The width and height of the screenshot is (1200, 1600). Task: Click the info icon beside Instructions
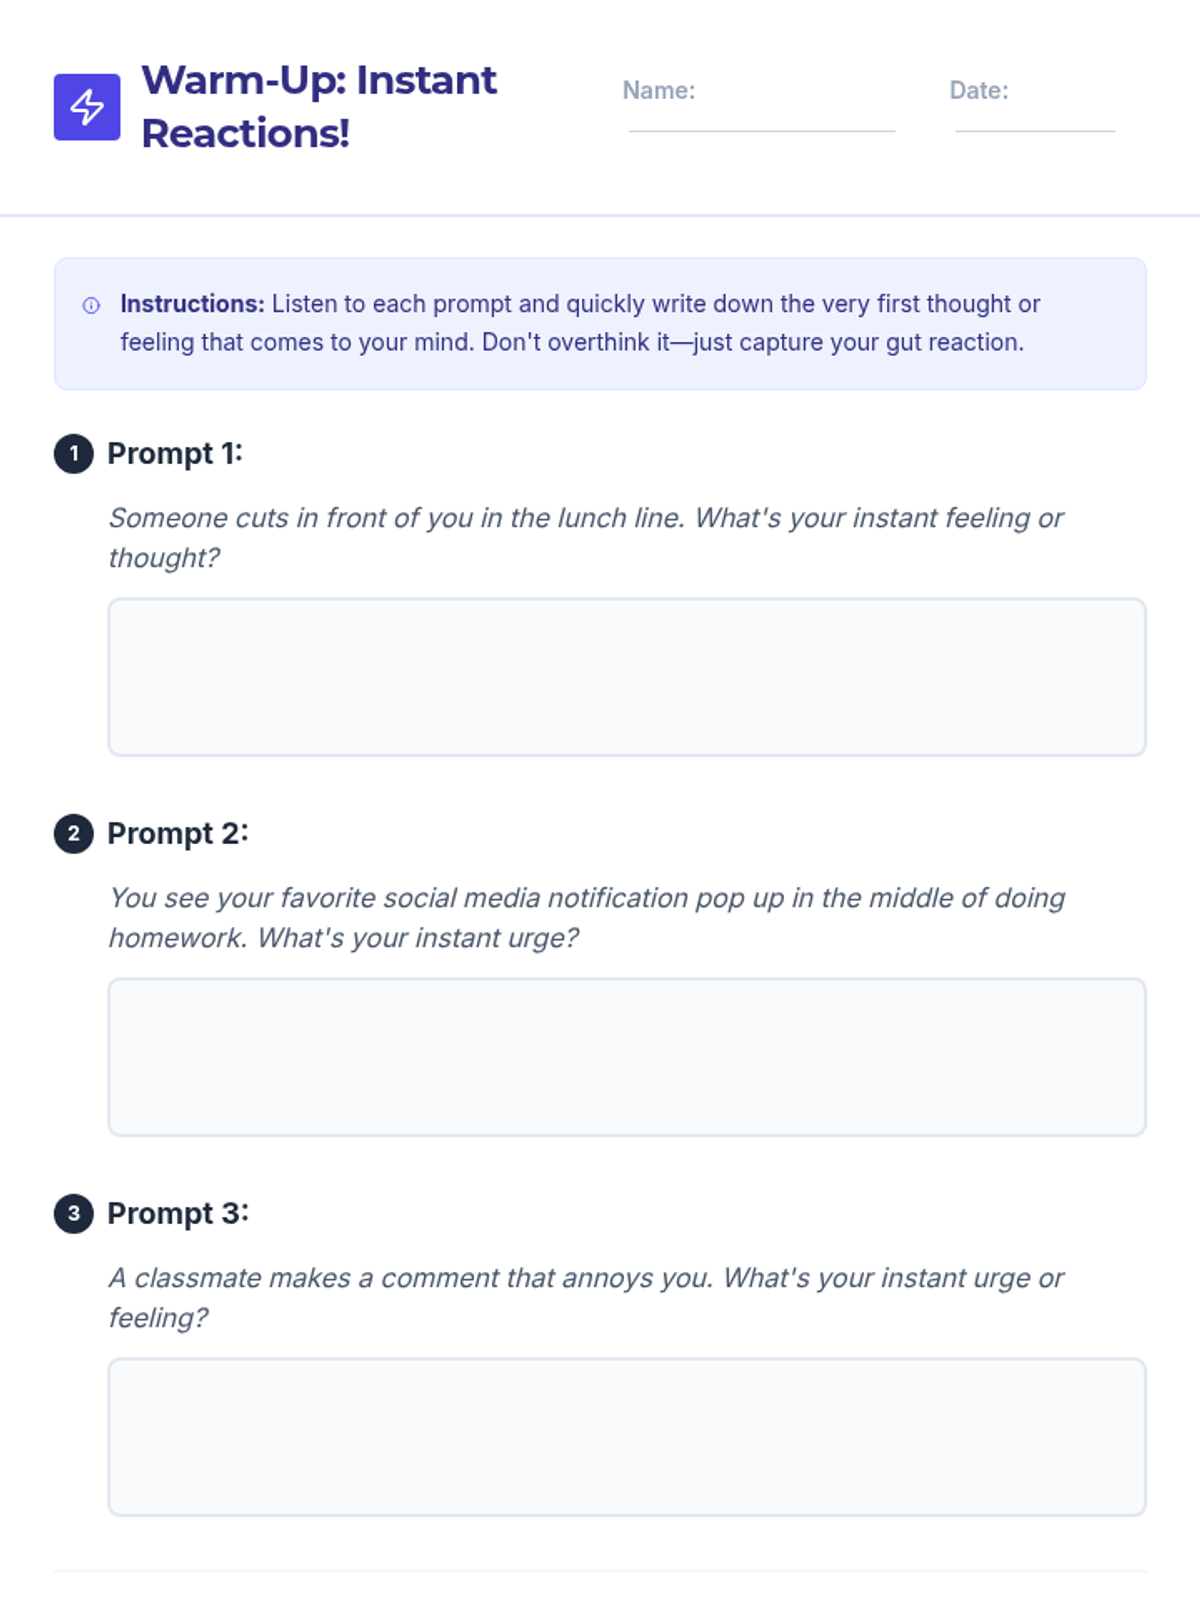click(91, 305)
